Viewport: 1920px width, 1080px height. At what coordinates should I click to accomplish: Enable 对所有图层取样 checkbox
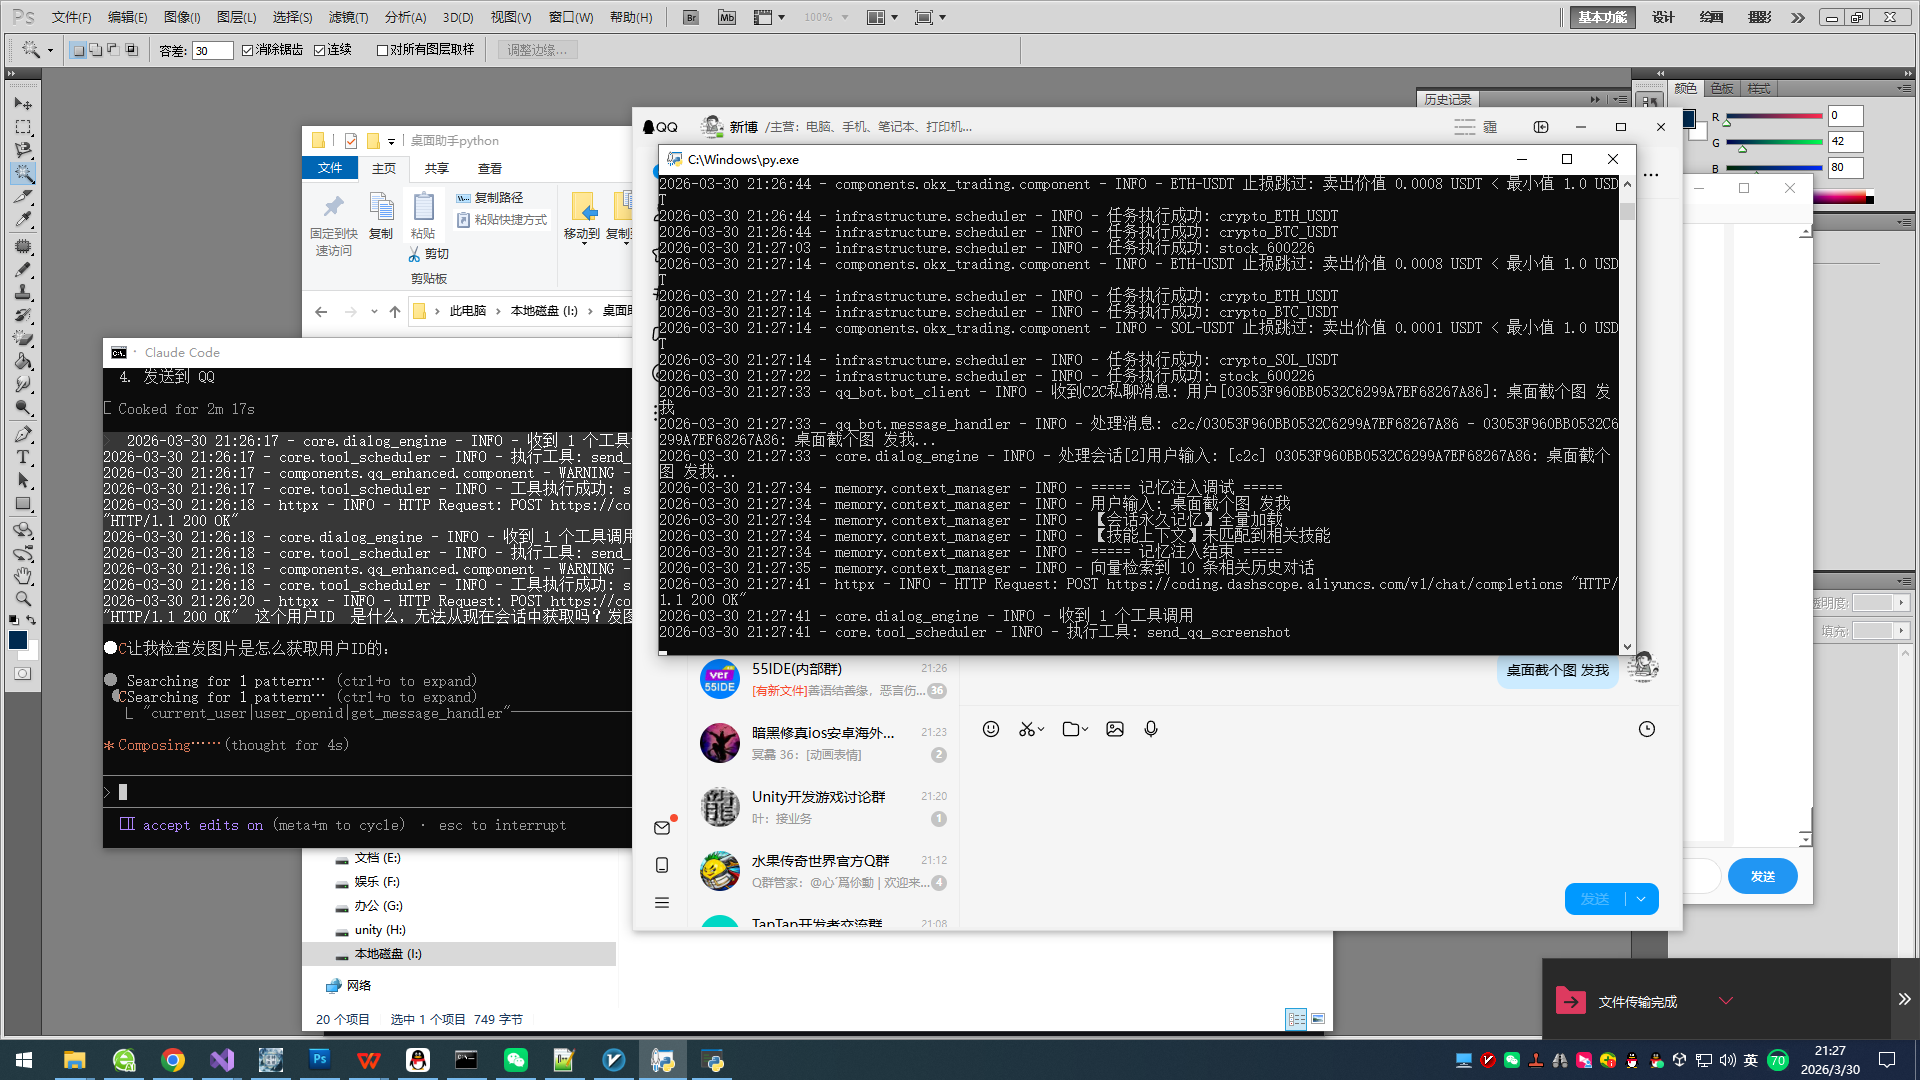point(382,50)
